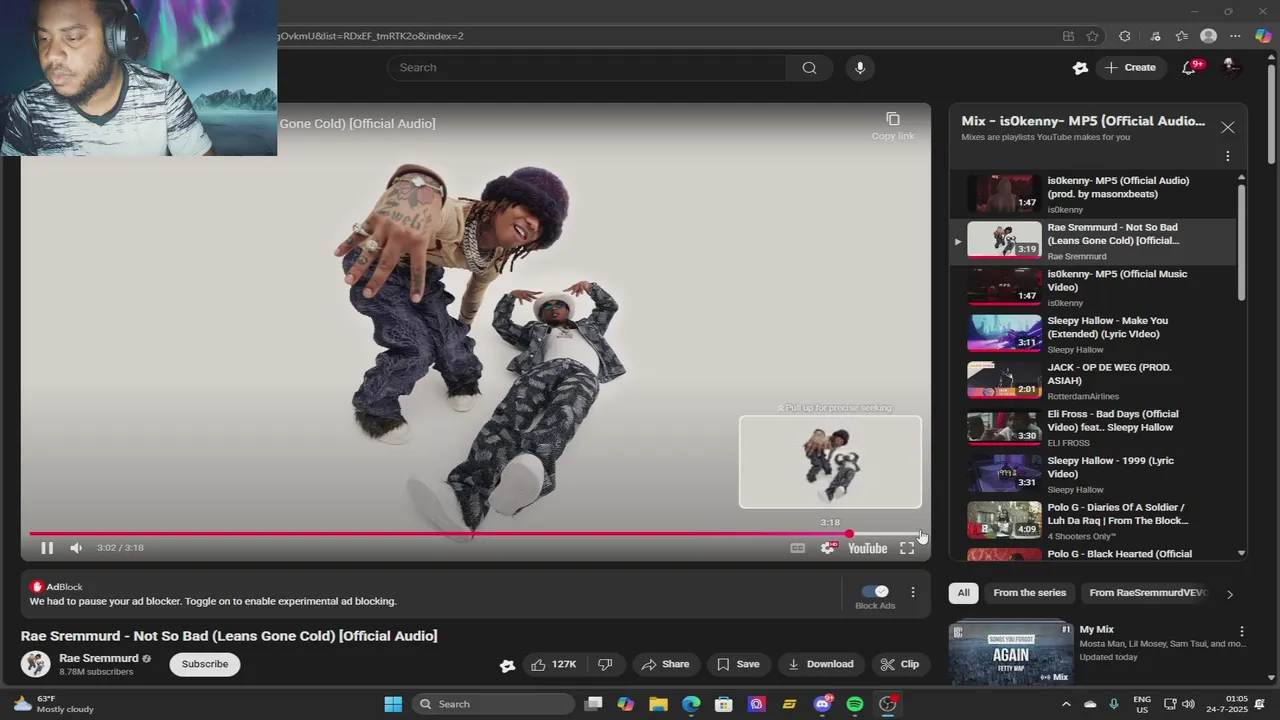
Task: Subscribe to Rae Sremmurd
Action: click(205, 664)
